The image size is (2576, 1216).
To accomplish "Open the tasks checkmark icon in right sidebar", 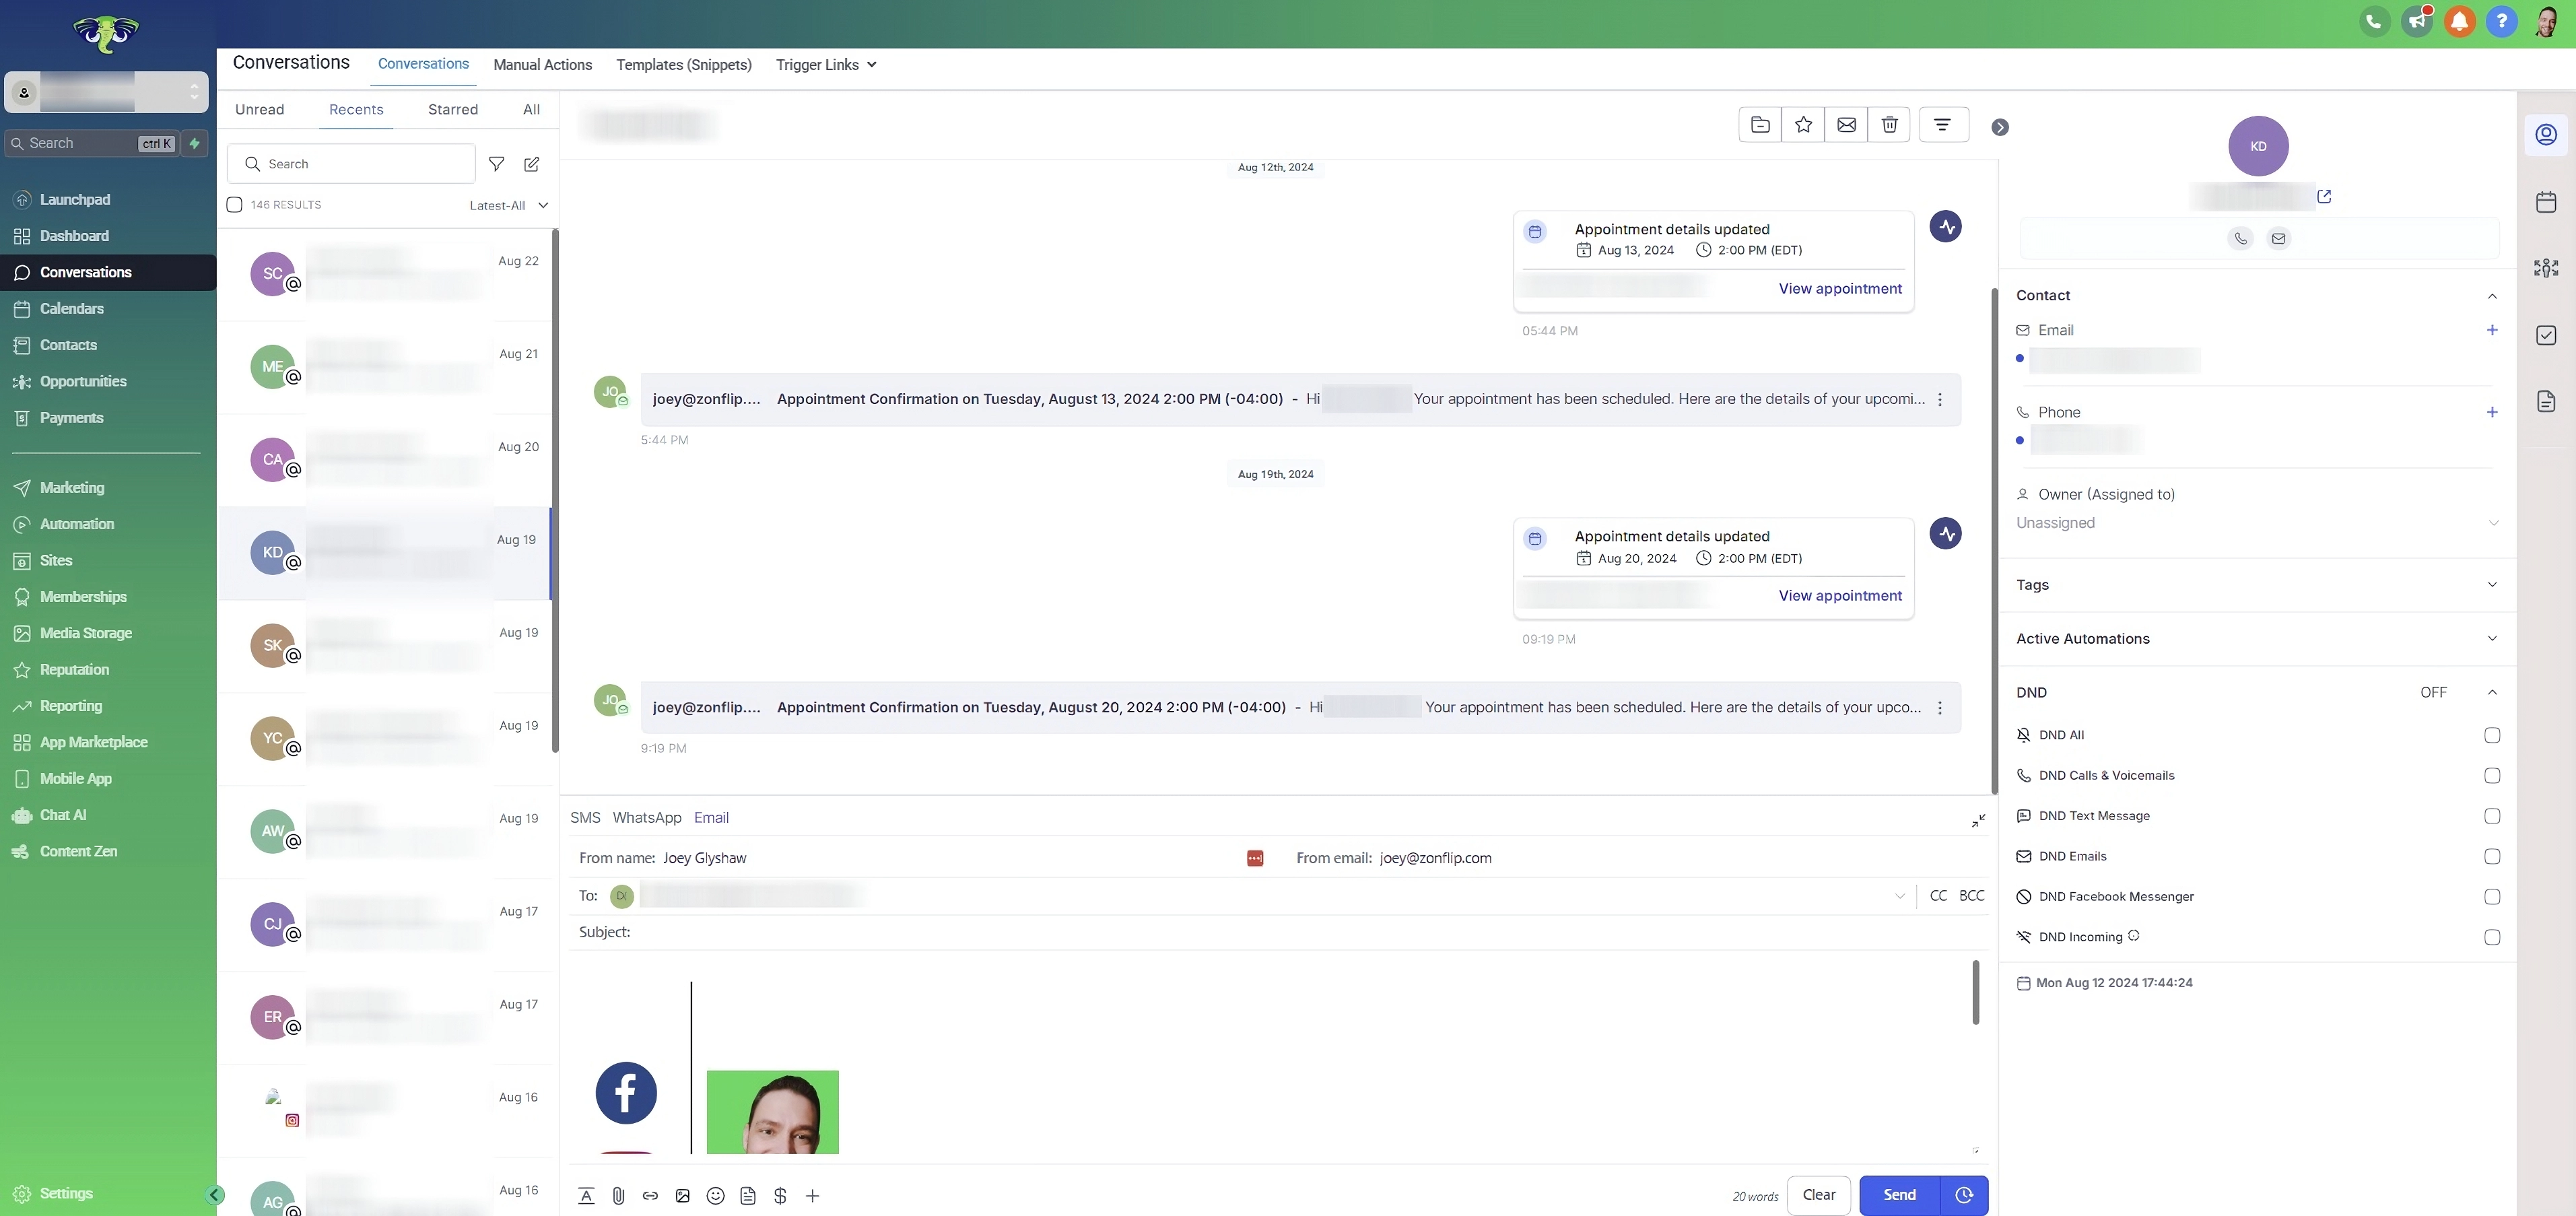I will click(x=2546, y=335).
